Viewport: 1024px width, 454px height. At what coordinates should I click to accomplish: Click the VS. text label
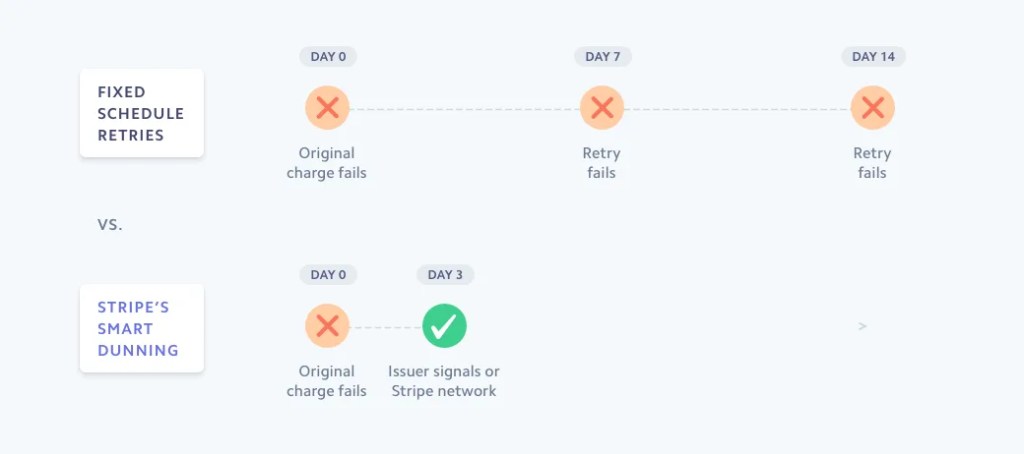(110, 225)
